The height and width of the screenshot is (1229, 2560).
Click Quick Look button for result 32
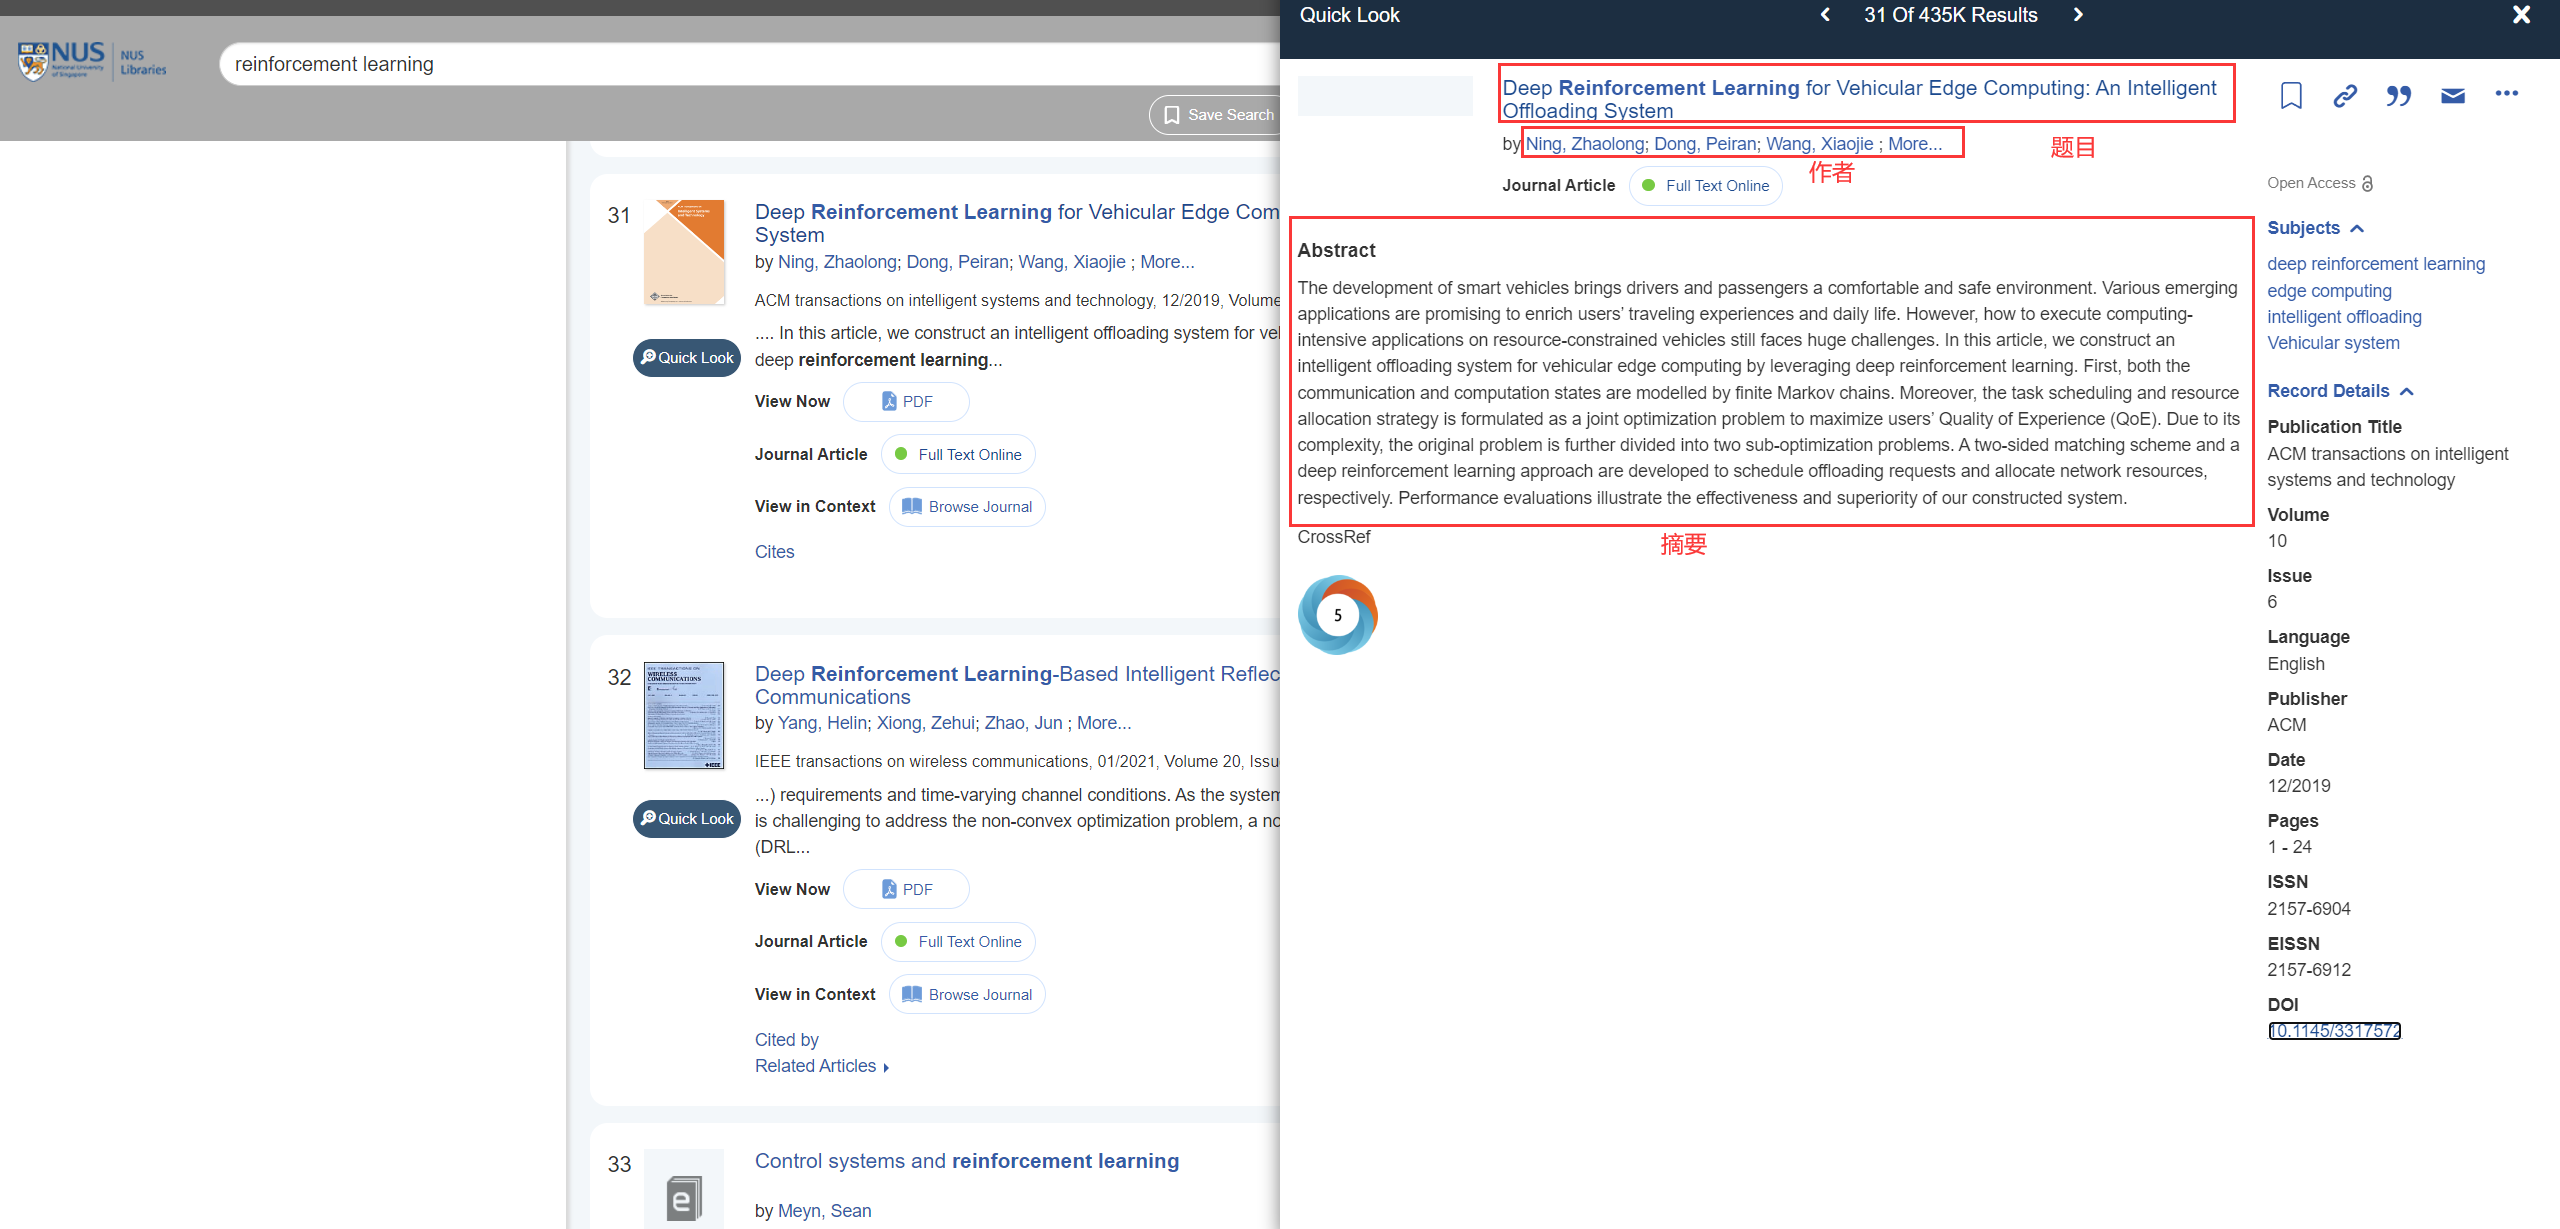(687, 819)
